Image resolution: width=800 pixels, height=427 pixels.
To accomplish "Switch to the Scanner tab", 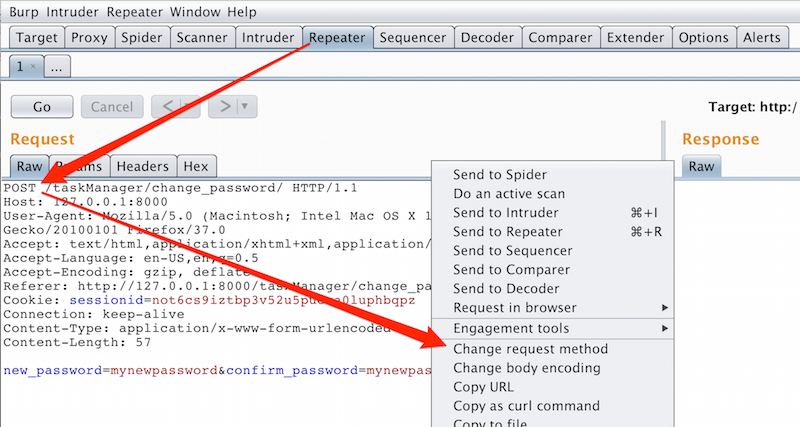I will 202,37.
